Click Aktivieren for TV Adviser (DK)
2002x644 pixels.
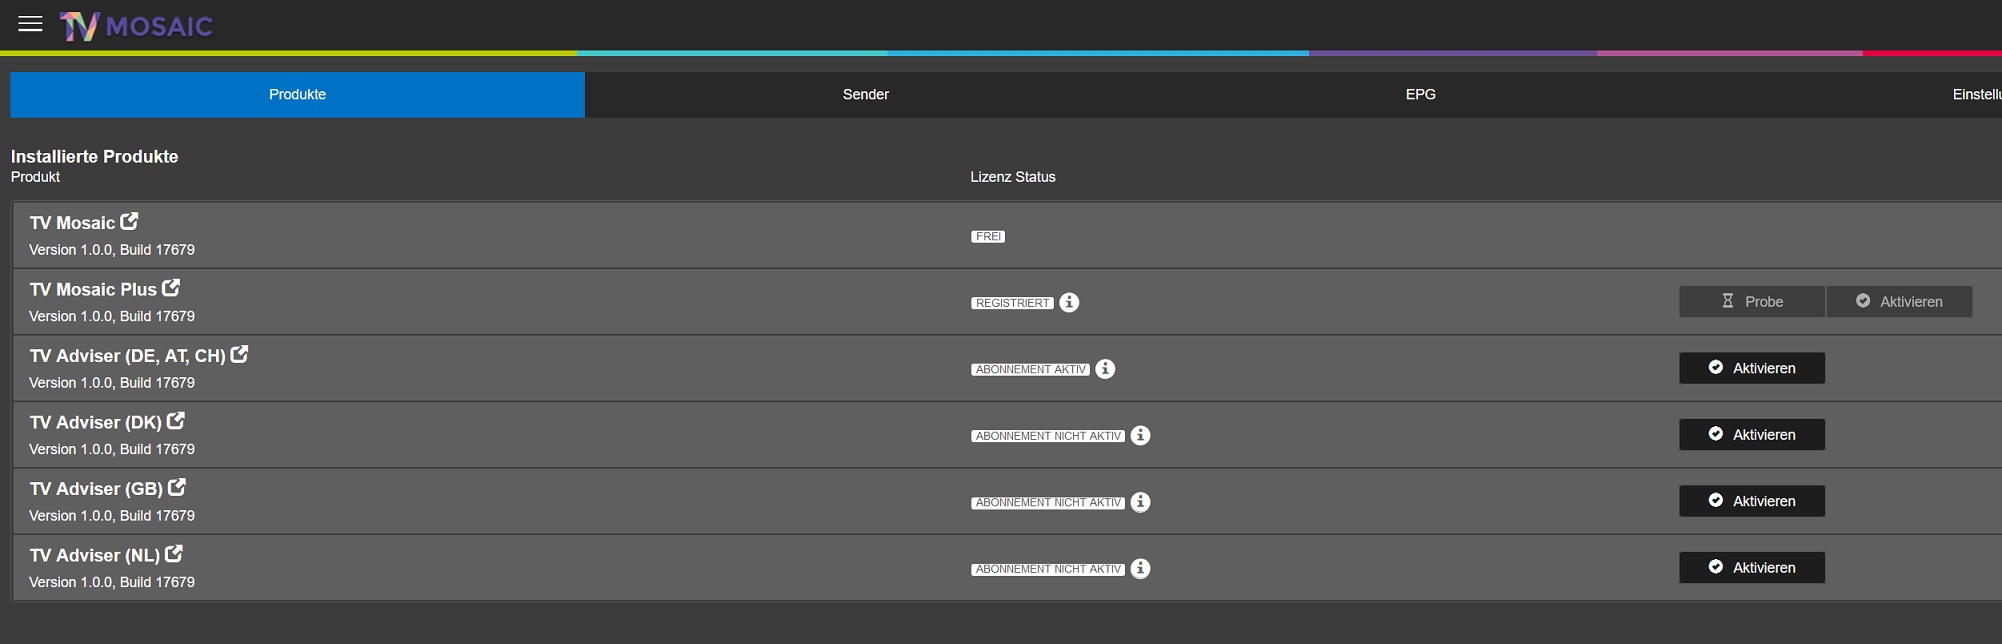tap(1752, 434)
